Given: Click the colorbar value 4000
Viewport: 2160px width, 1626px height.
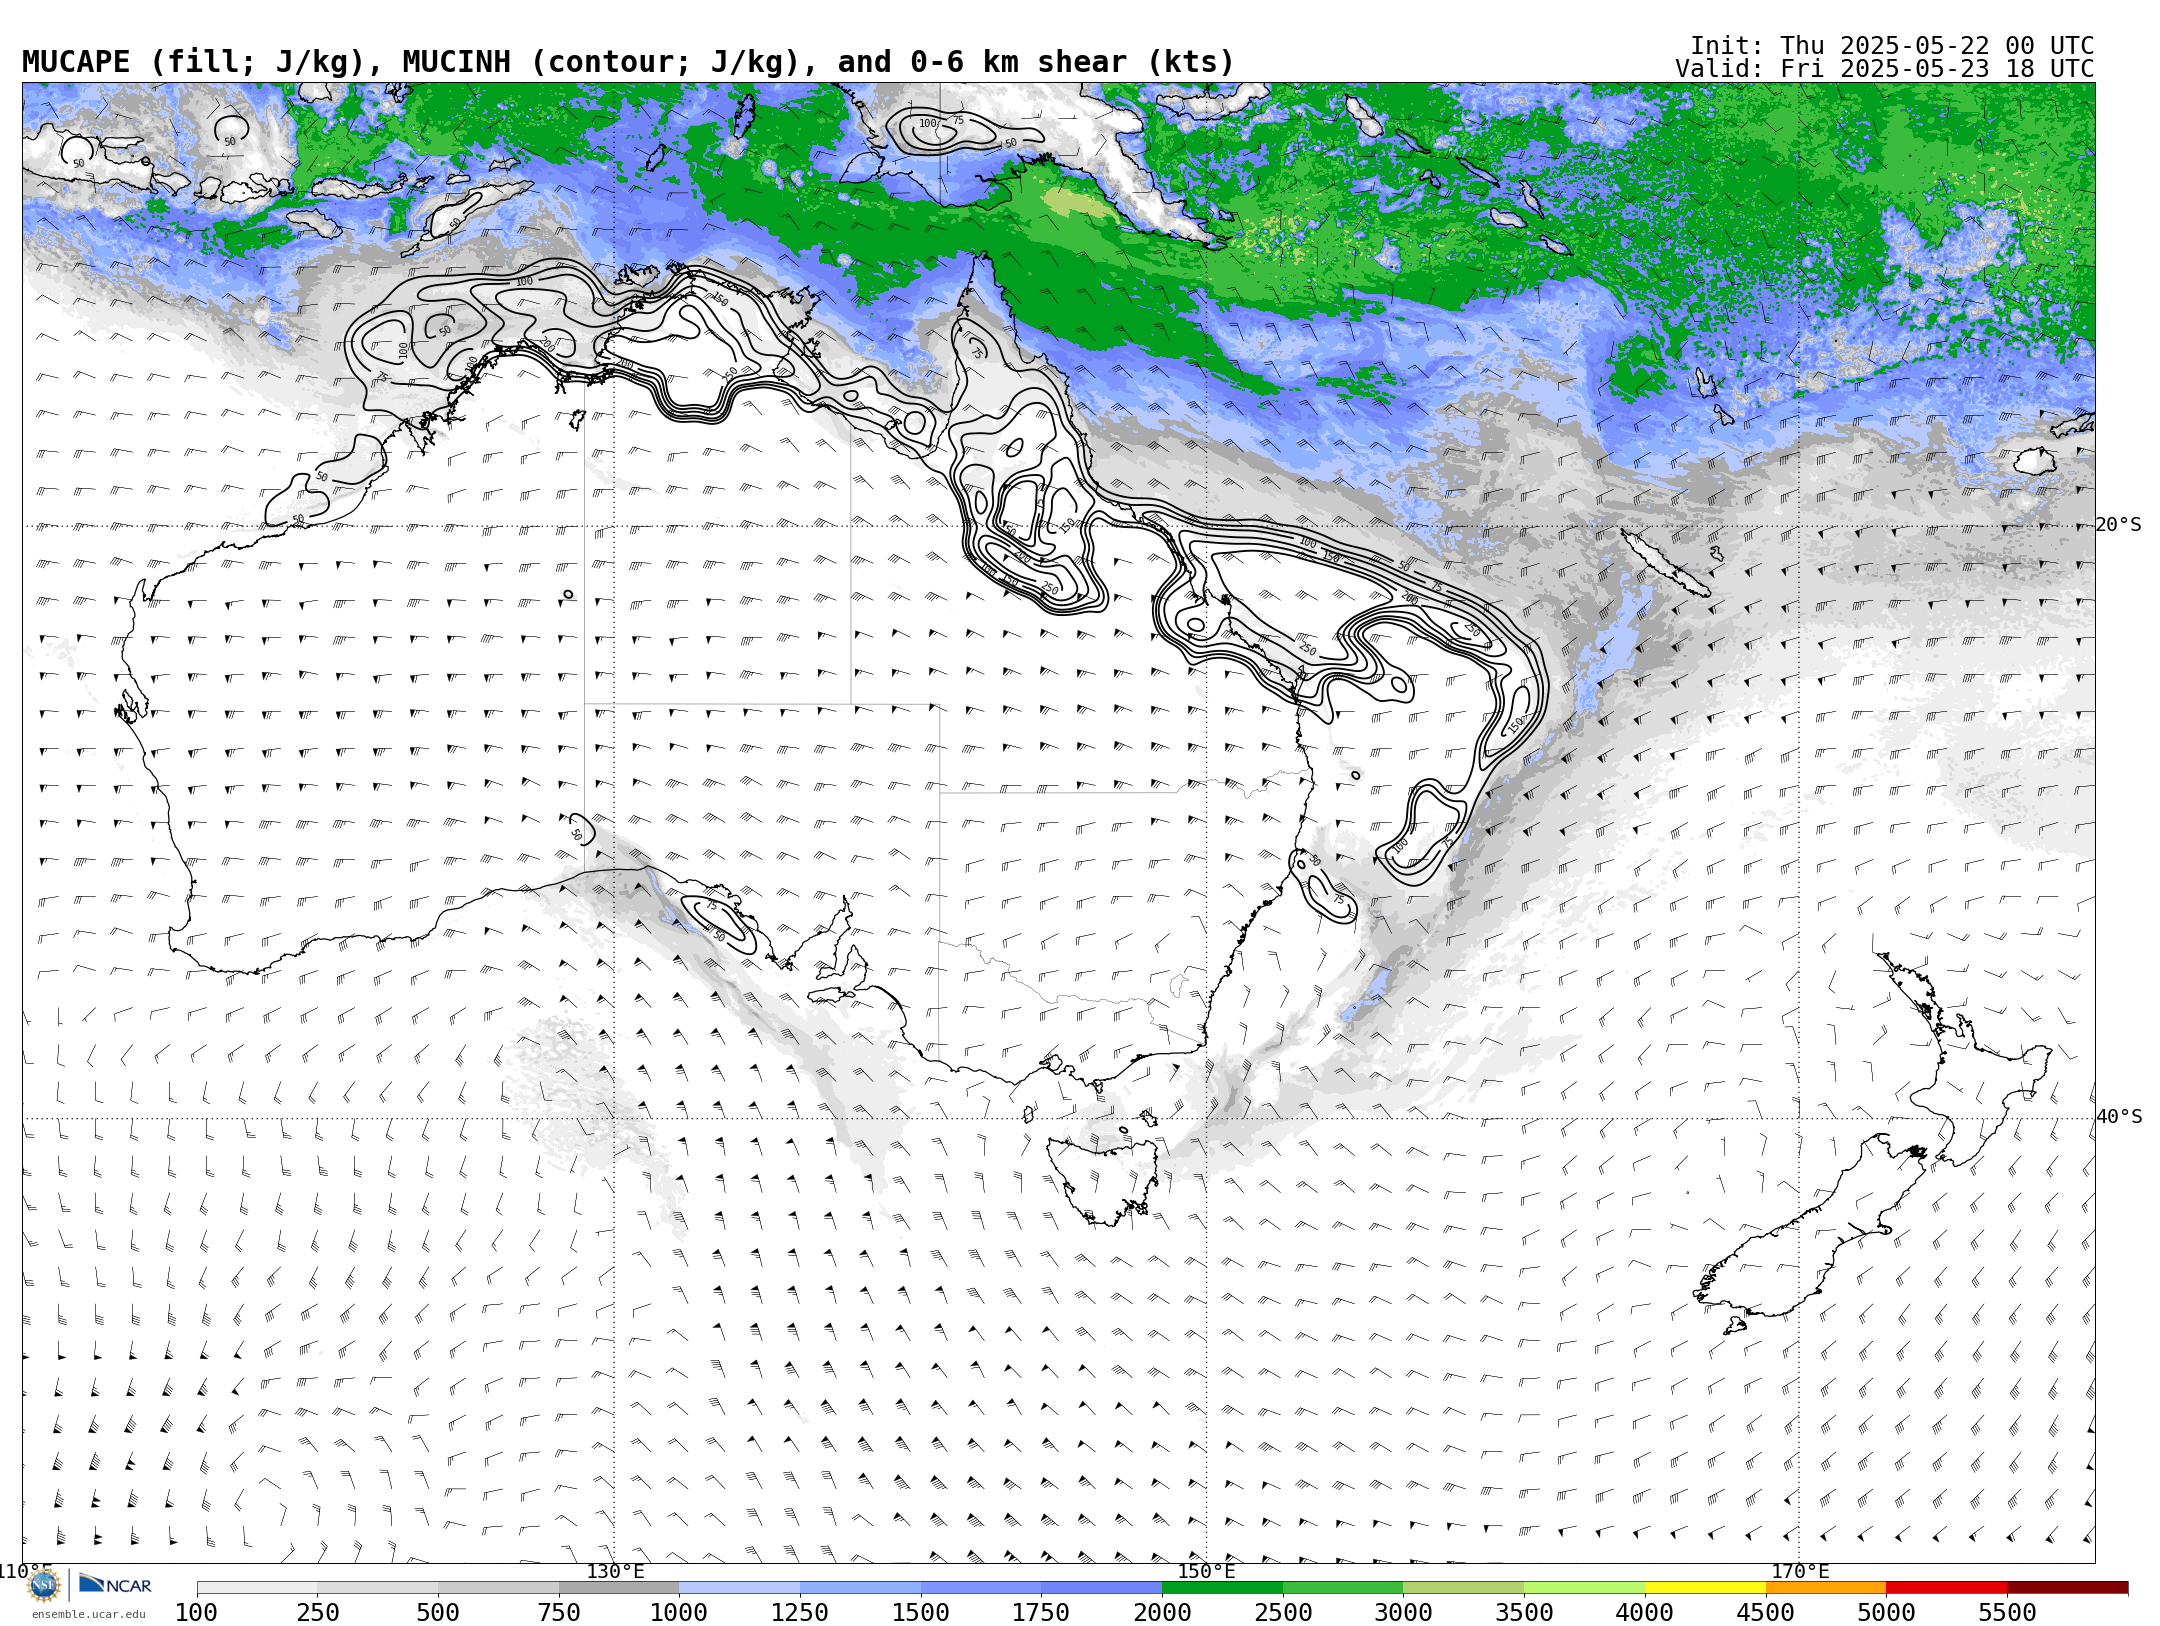Looking at the screenshot, I should pyautogui.click(x=1645, y=1613).
